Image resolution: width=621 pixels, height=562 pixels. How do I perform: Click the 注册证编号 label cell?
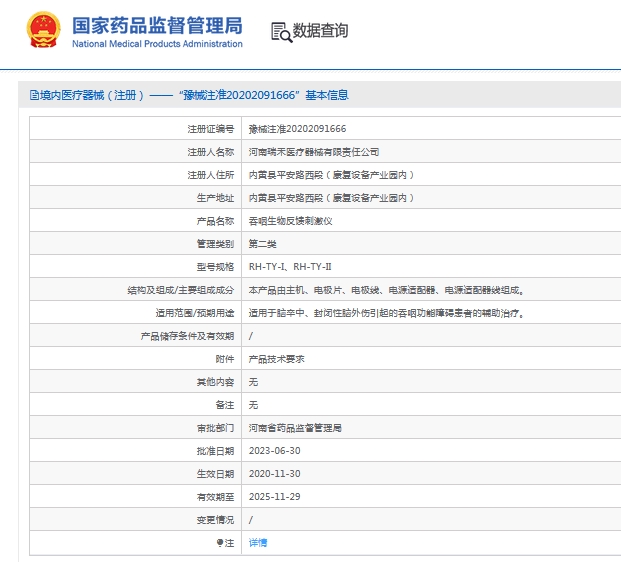point(211,129)
